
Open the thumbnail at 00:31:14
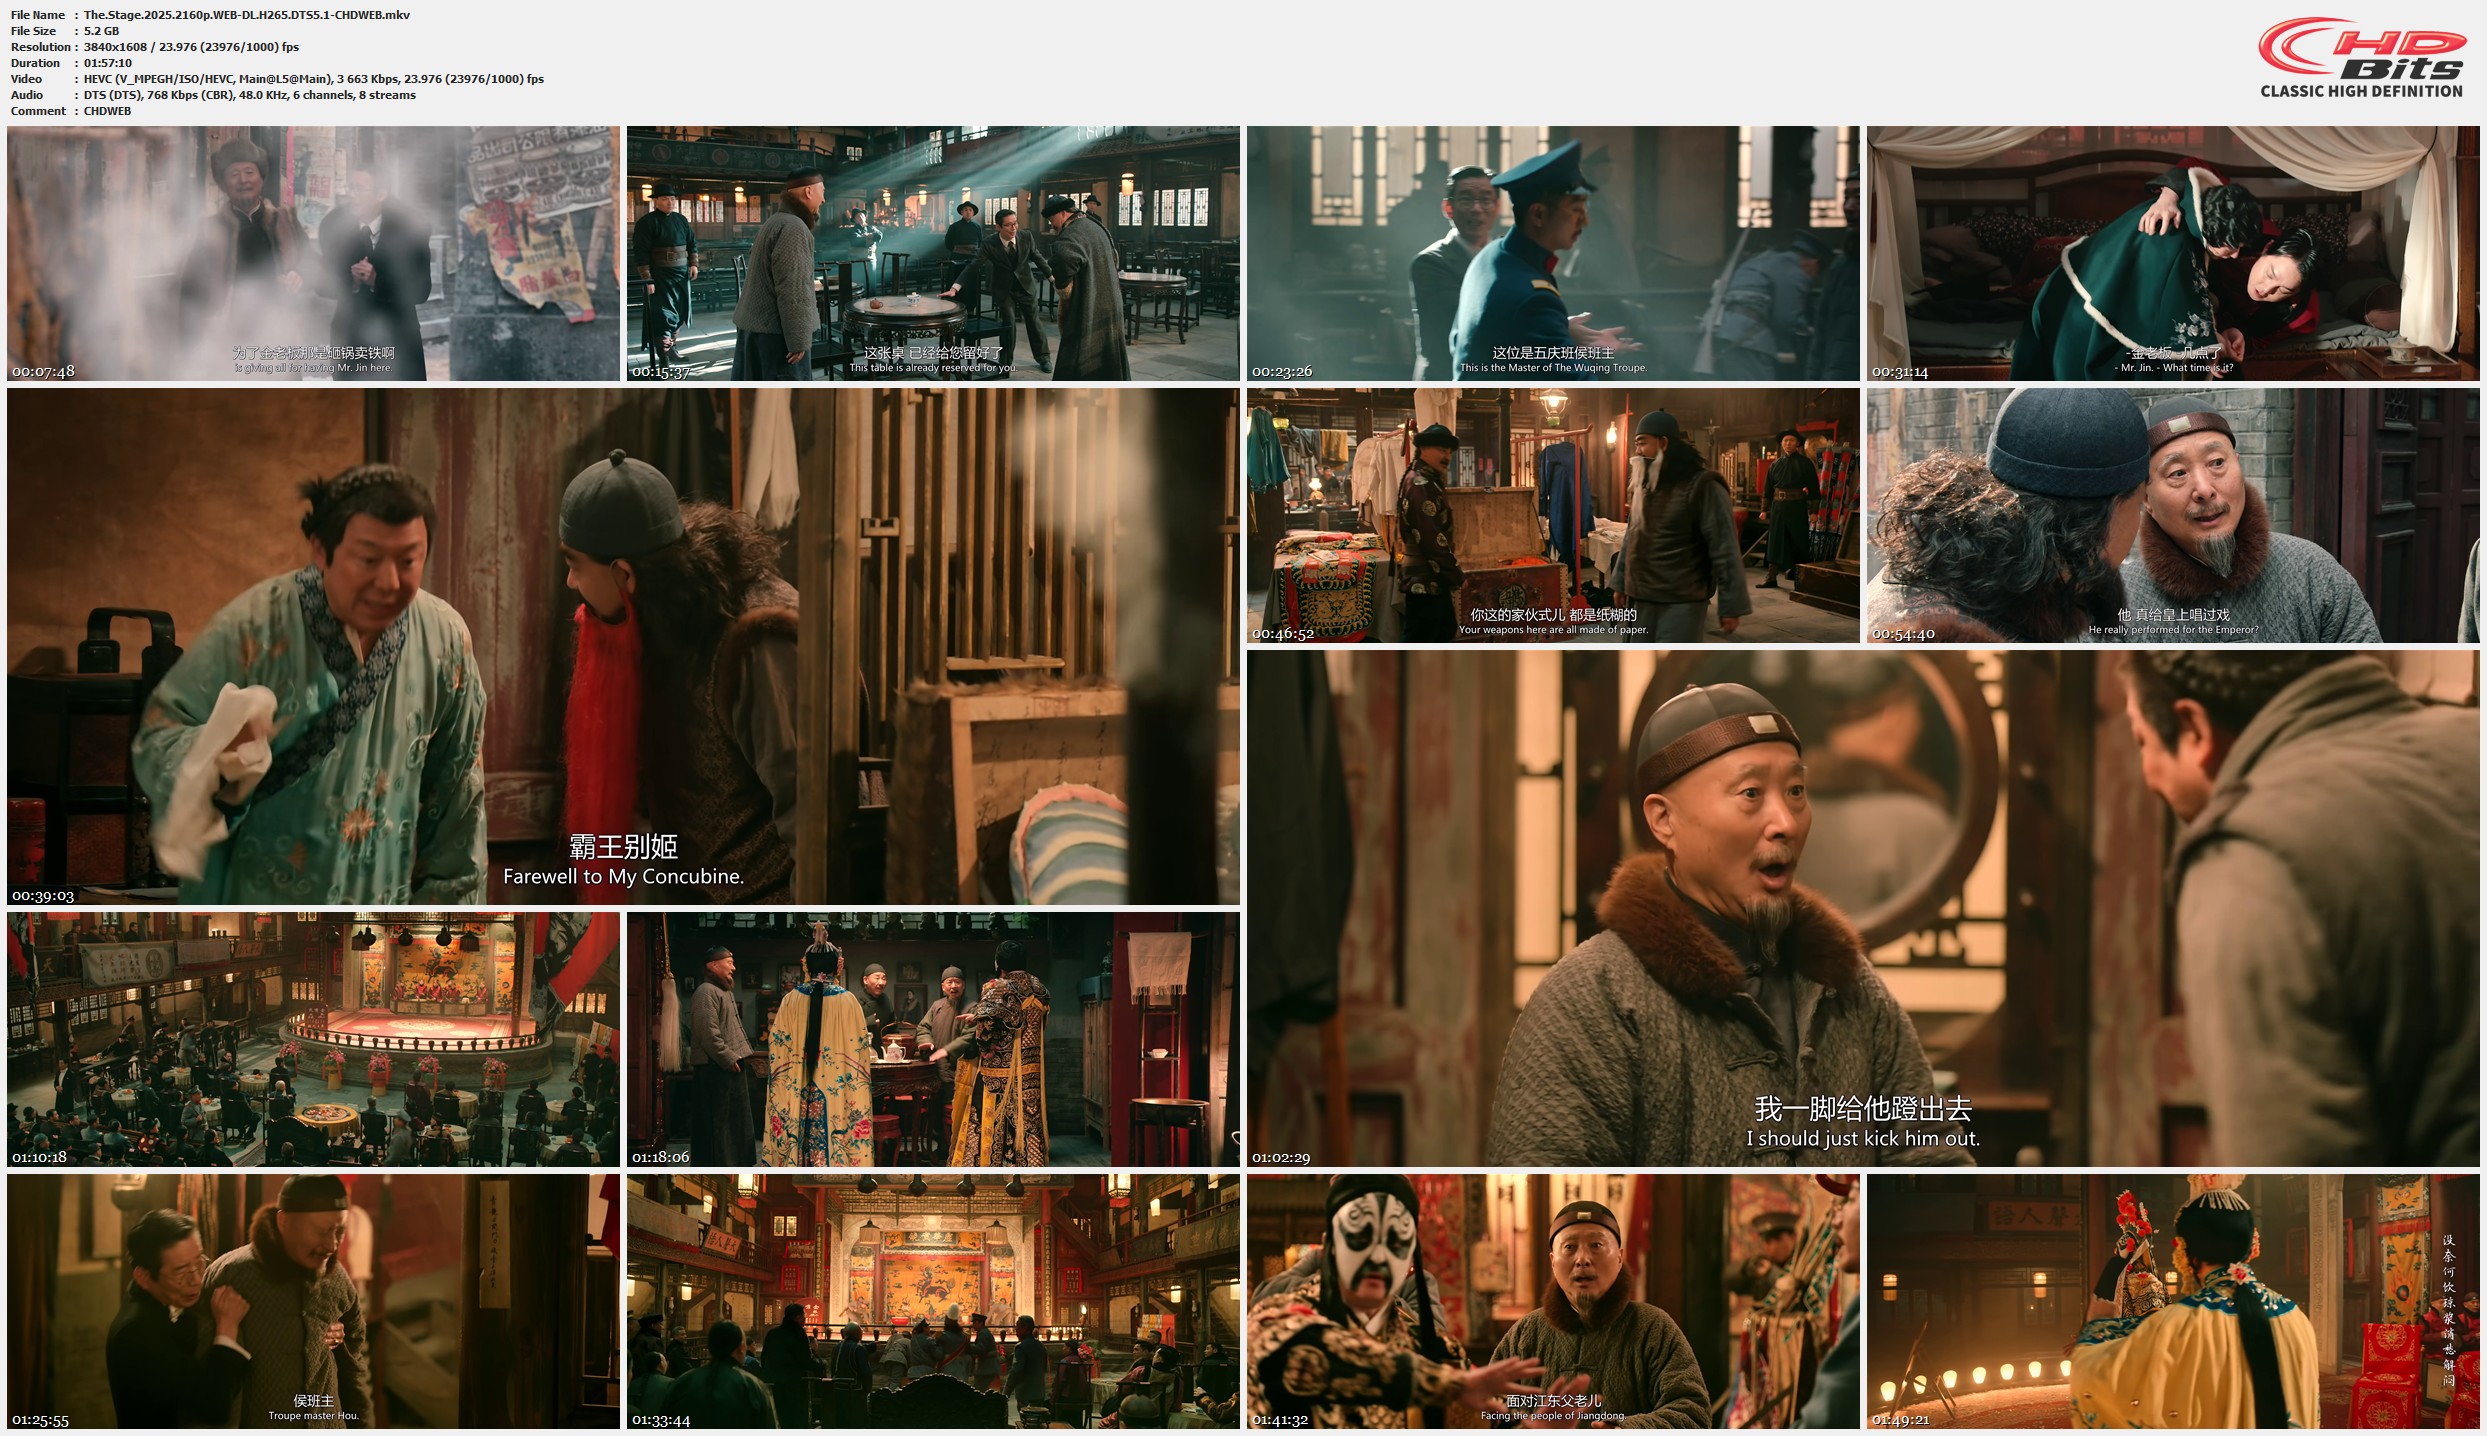click(2173, 253)
